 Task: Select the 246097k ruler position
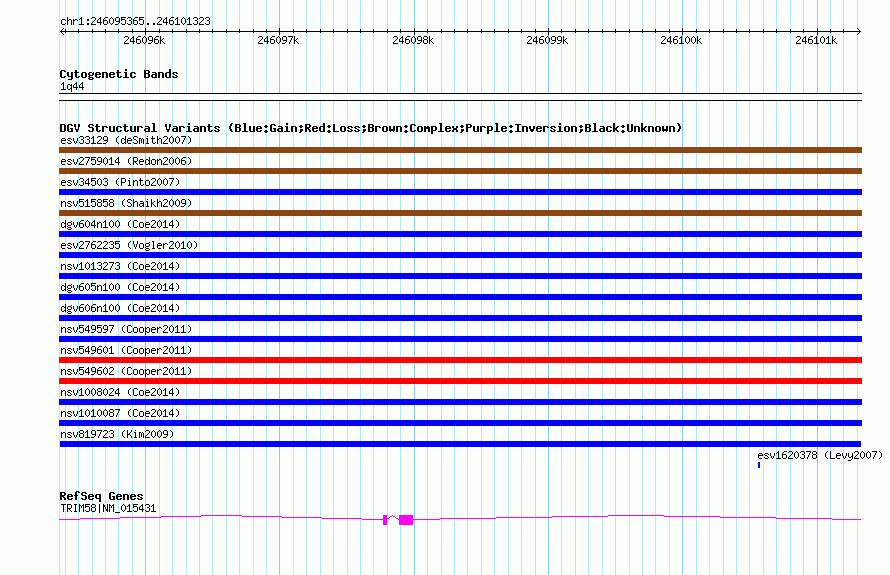click(278, 40)
